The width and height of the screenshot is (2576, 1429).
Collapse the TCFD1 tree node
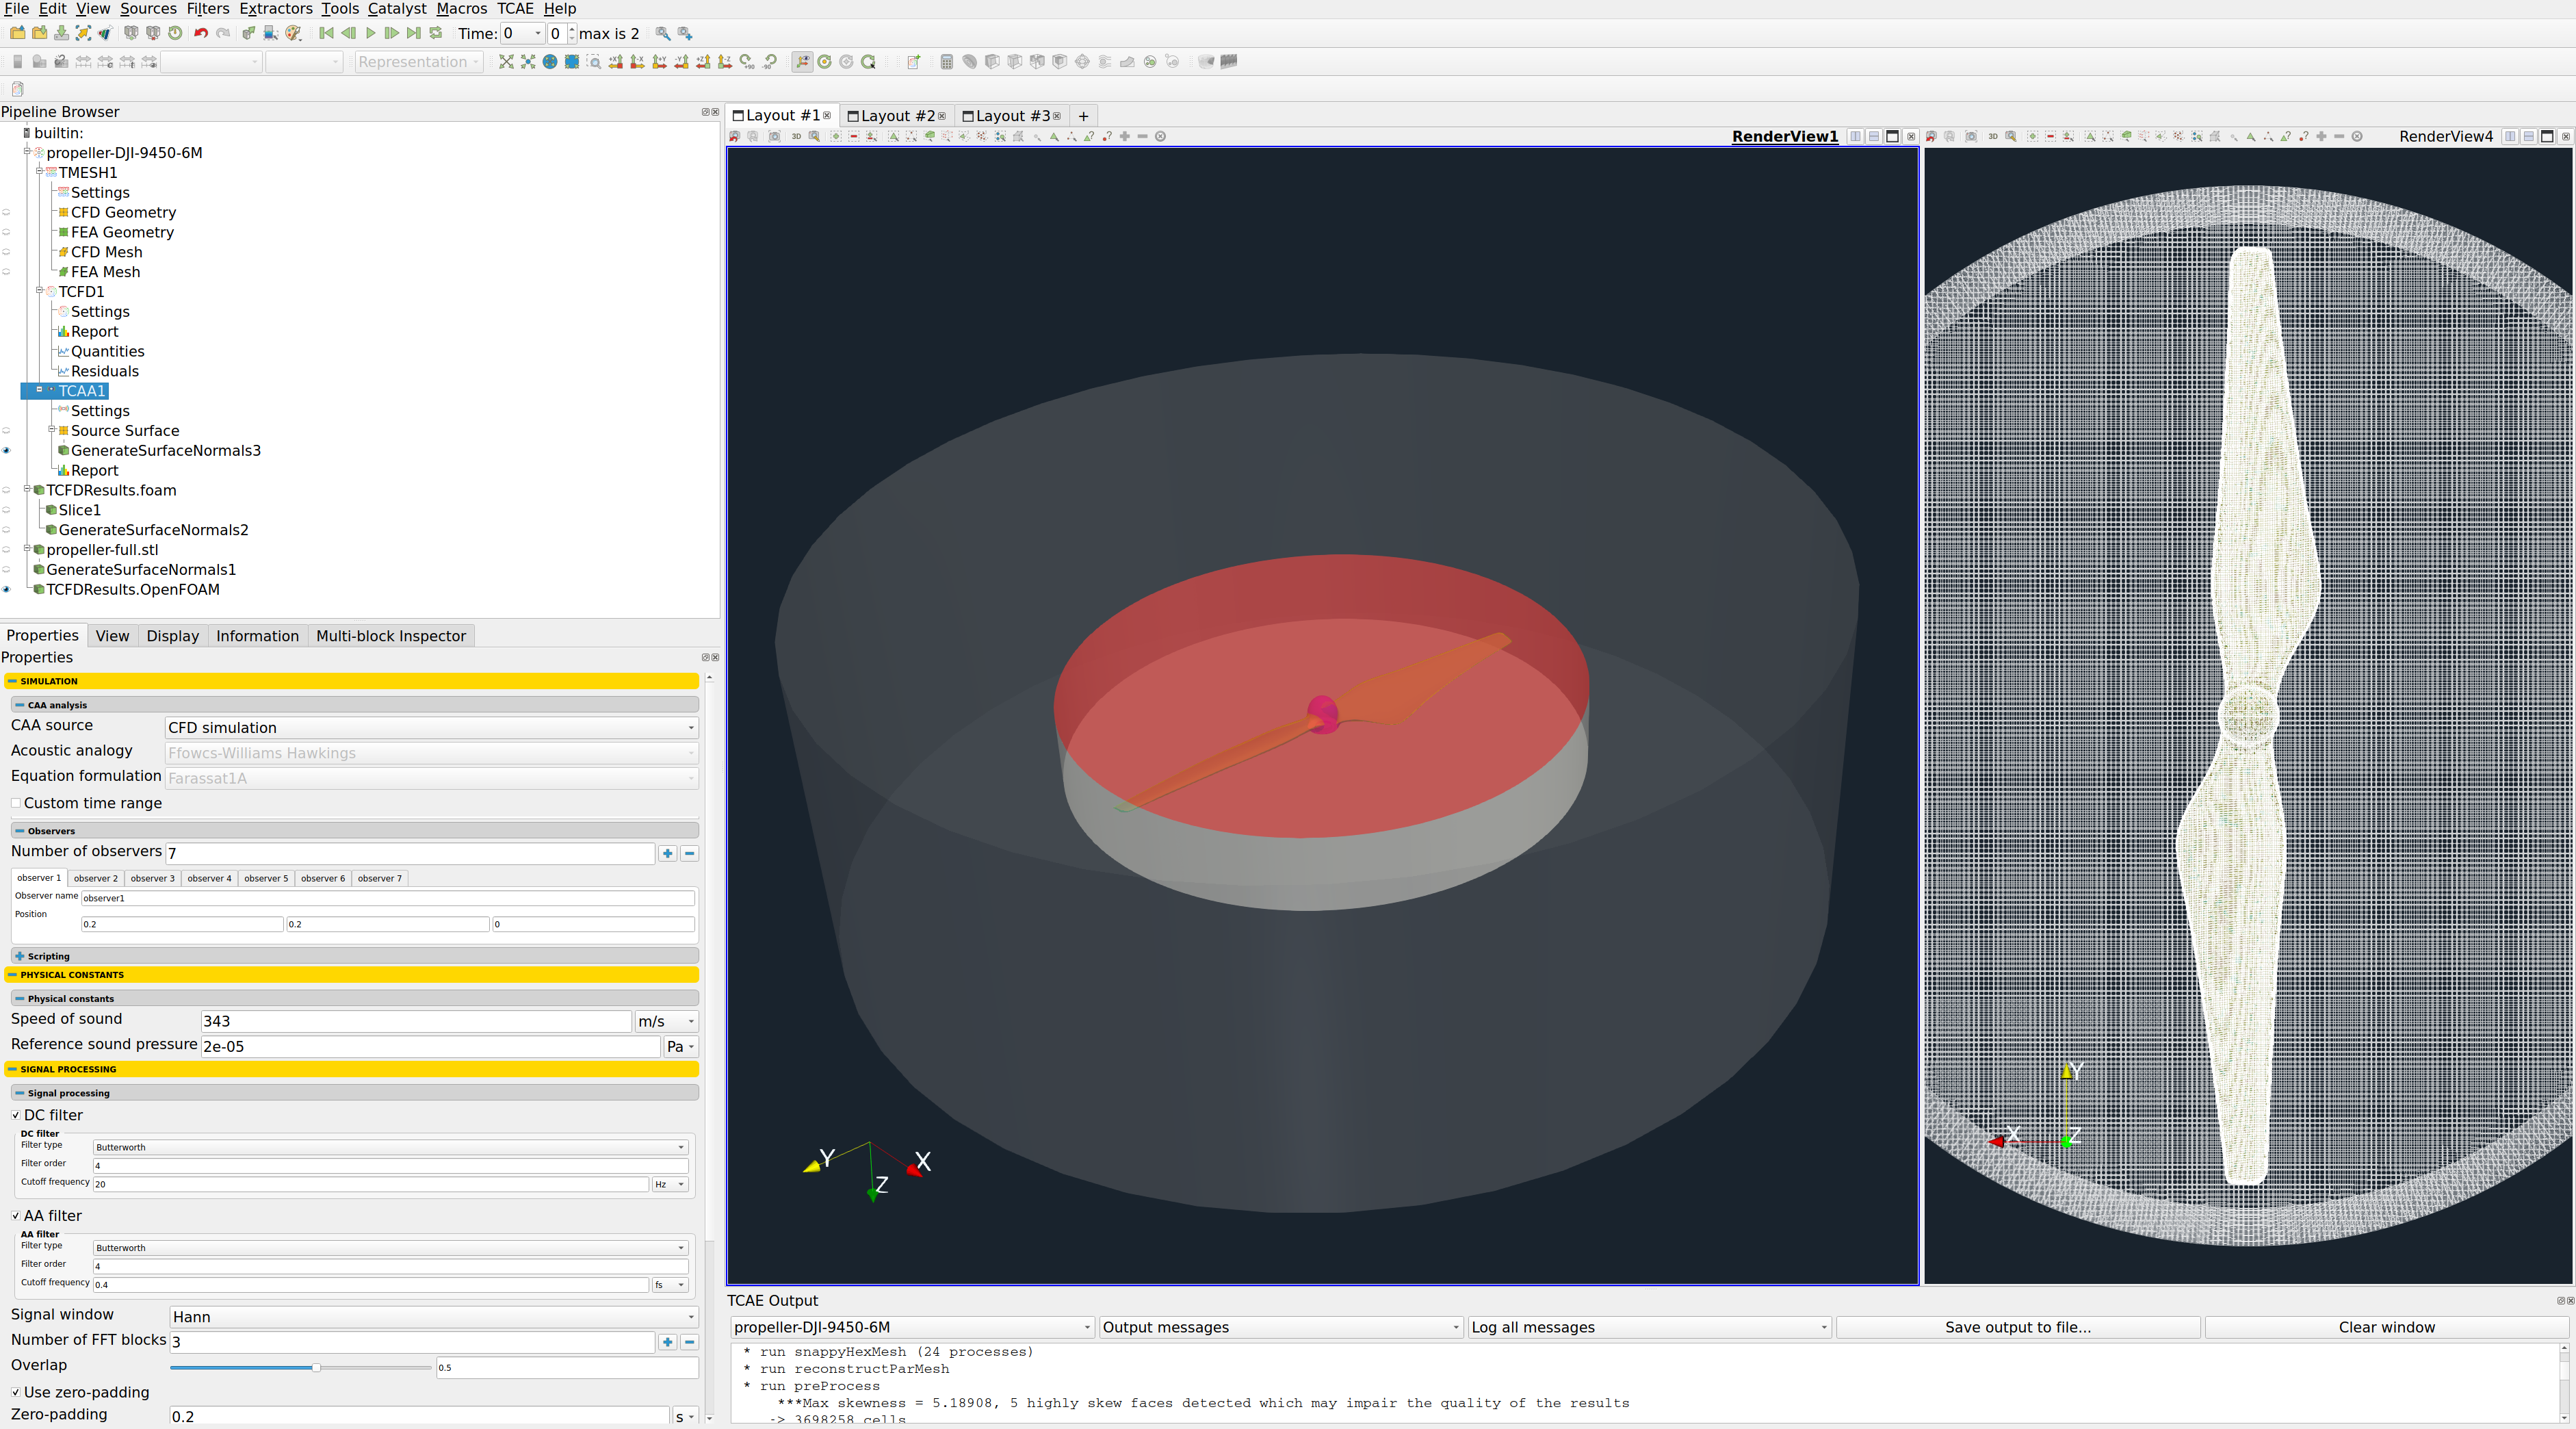[x=40, y=290]
